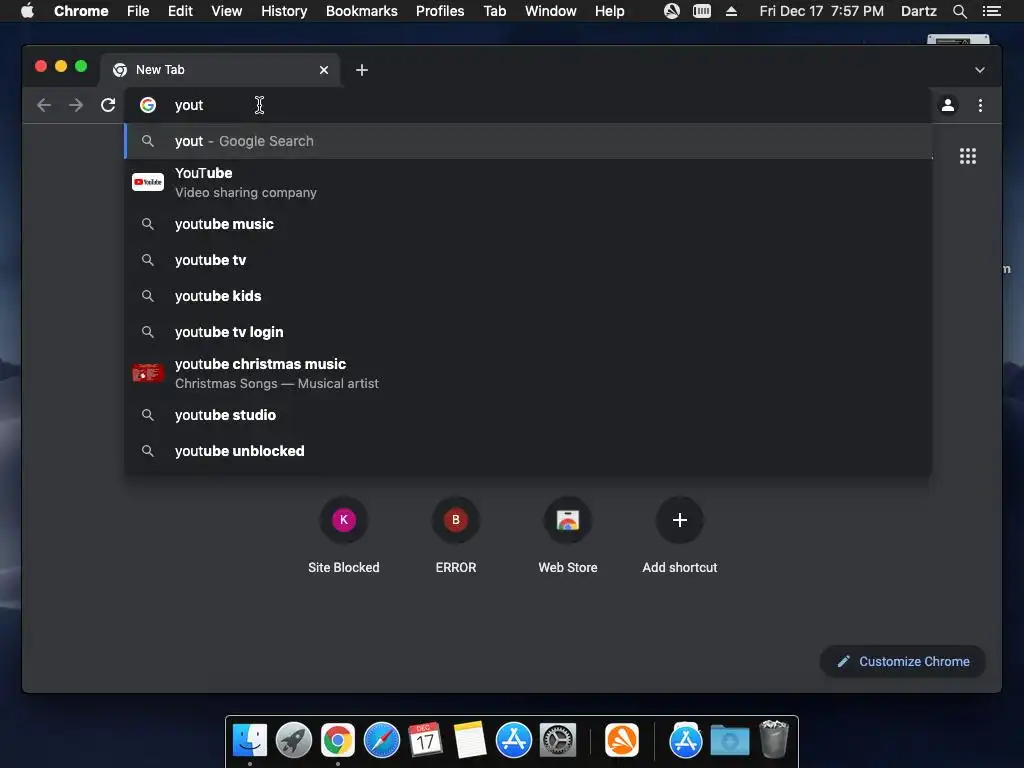Open App Store from the Dock
Viewport: 1024px width, 768px height.
[514, 741]
